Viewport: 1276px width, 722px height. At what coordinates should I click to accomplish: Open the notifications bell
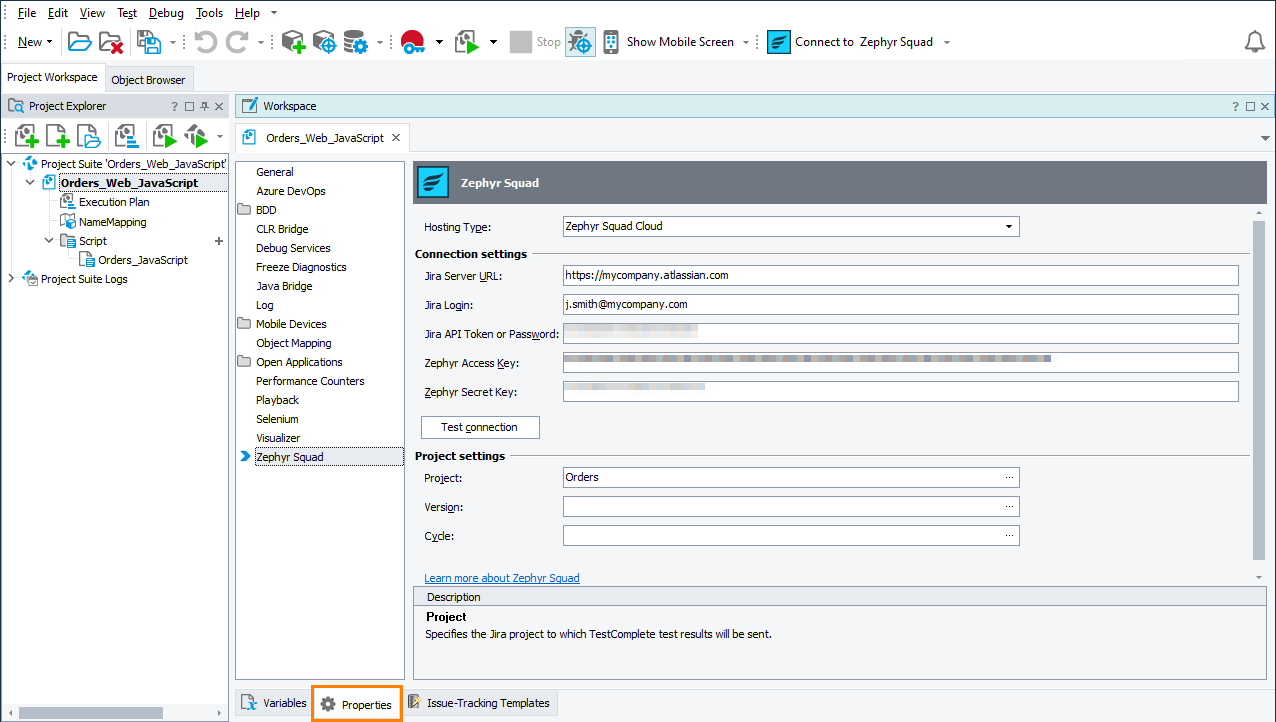tap(1254, 41)
